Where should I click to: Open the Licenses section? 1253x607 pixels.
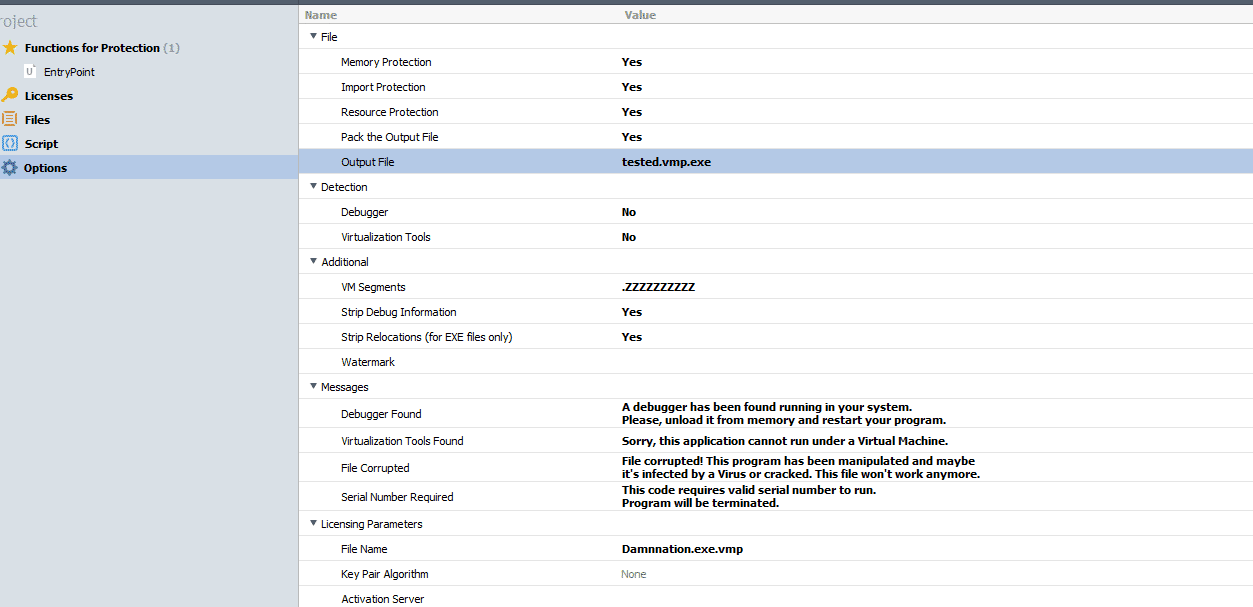pos(49,96)
